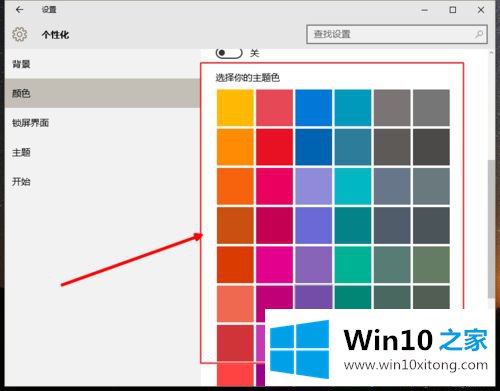The image size is (500, 391).
Task: Choose the hot pink-red swatch in third row
Action: point(274,186)
